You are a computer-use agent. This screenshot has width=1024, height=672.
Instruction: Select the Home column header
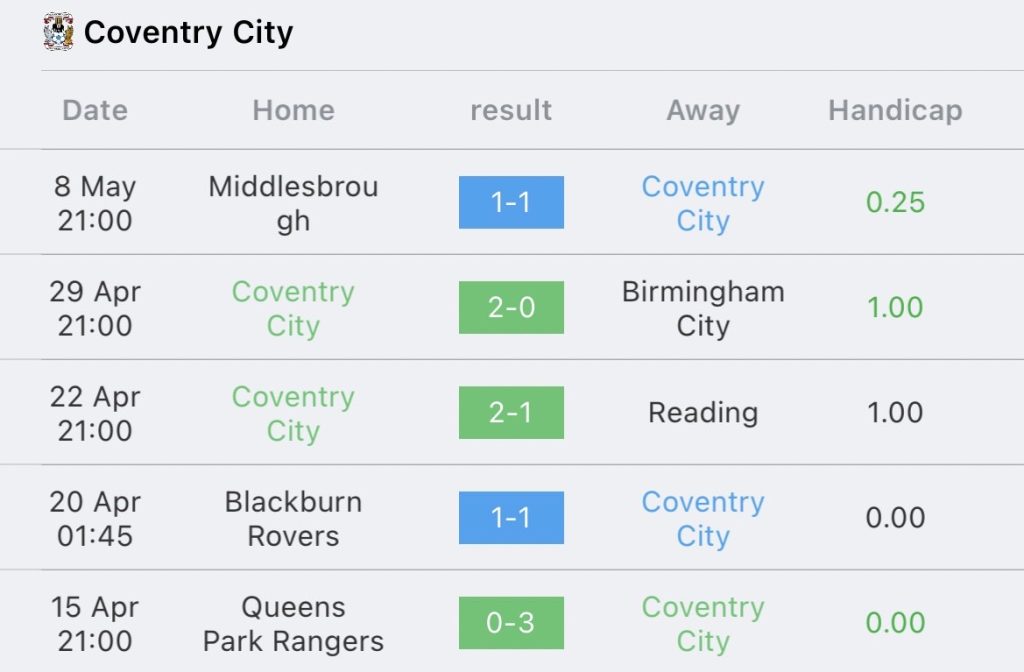[293, 110]
